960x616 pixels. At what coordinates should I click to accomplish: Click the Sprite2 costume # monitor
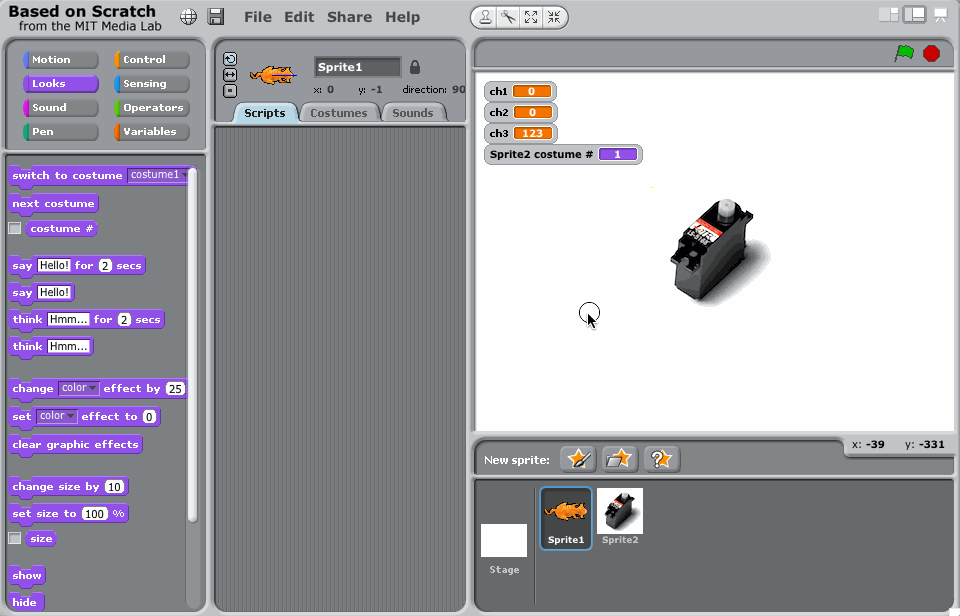pos(563,154)
